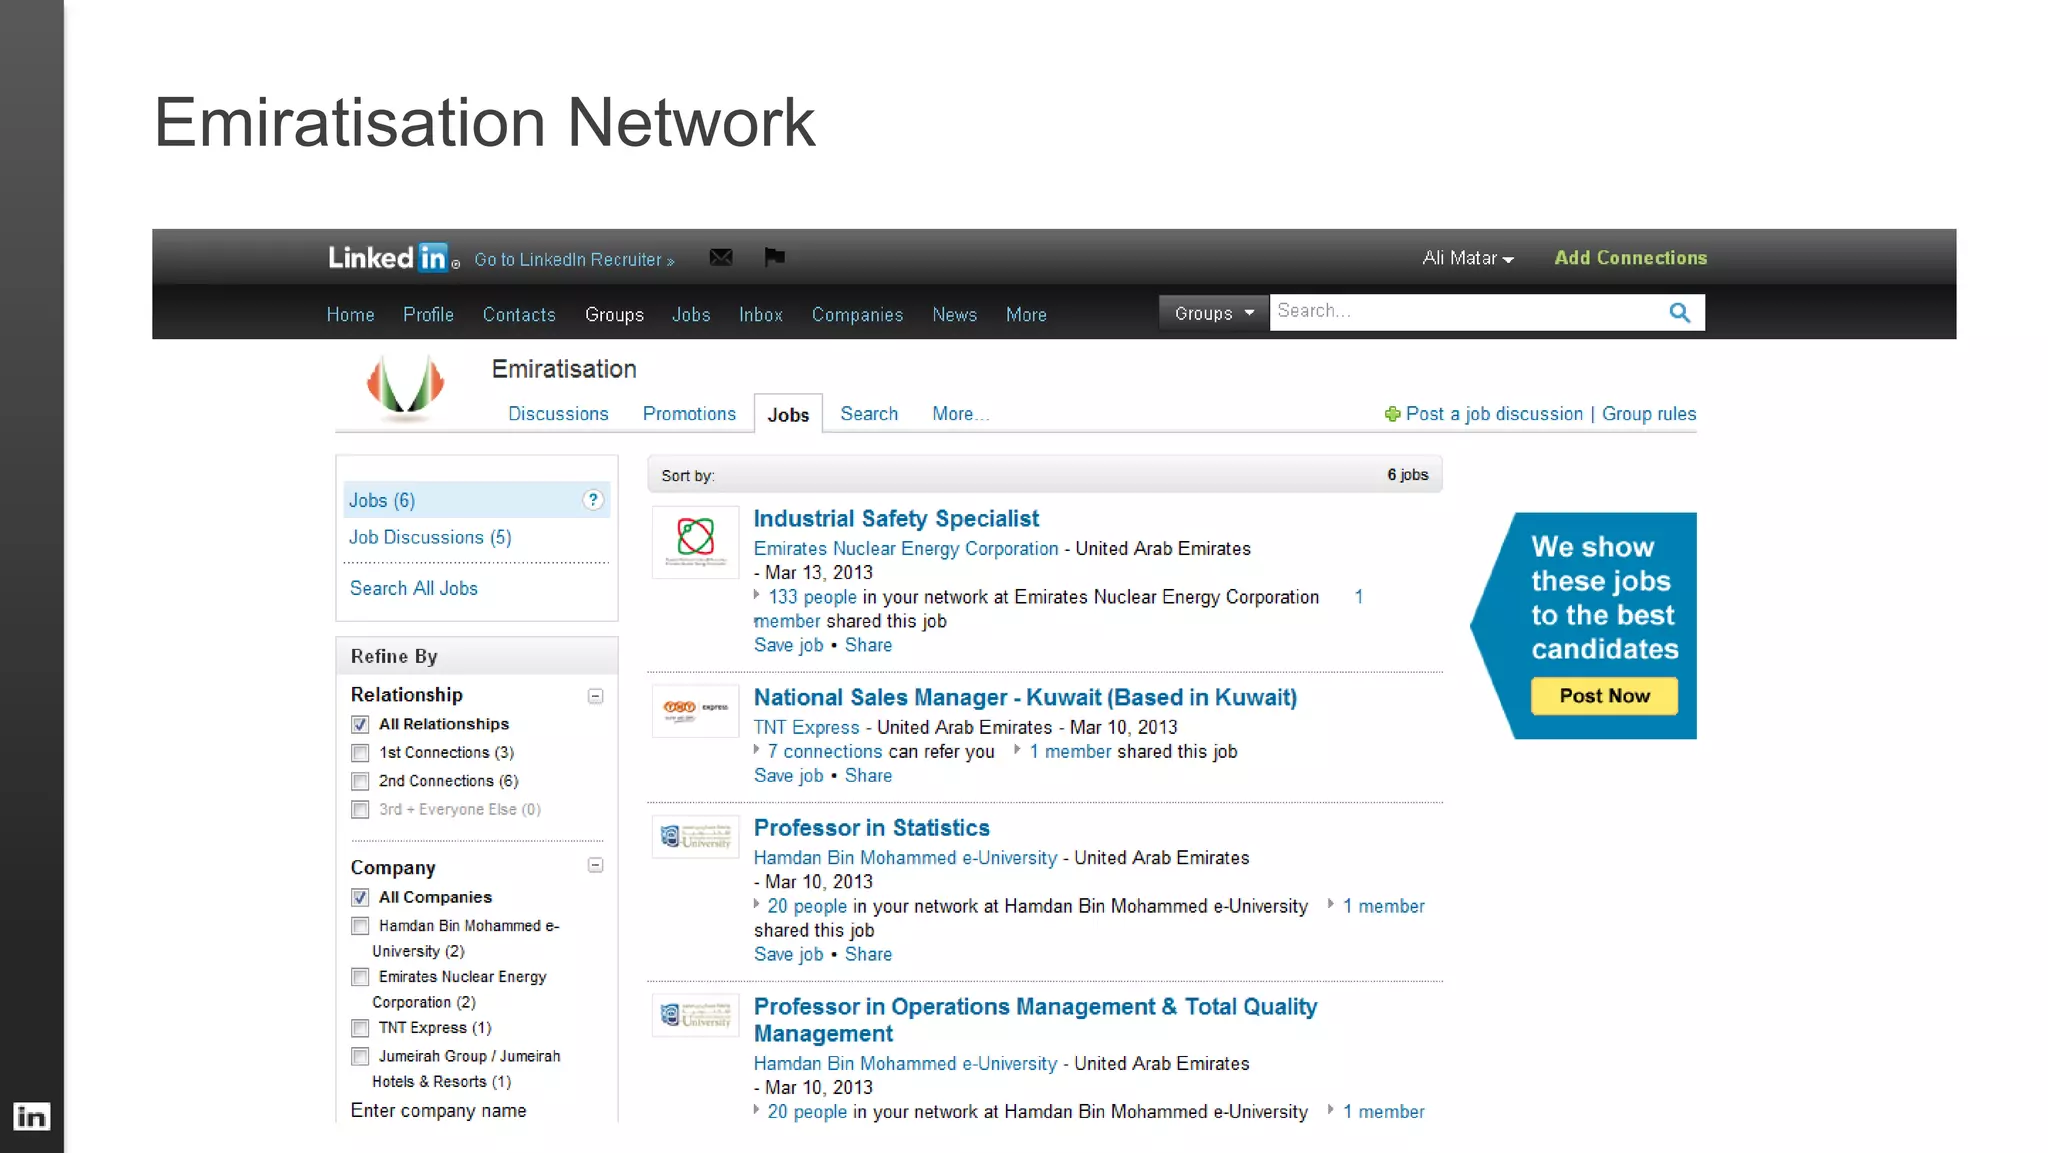Image resolution: width=2048 pixels, height=1153 pixels.
Task: Toggle All Relationships checkbox
Action: click(360, 724)
